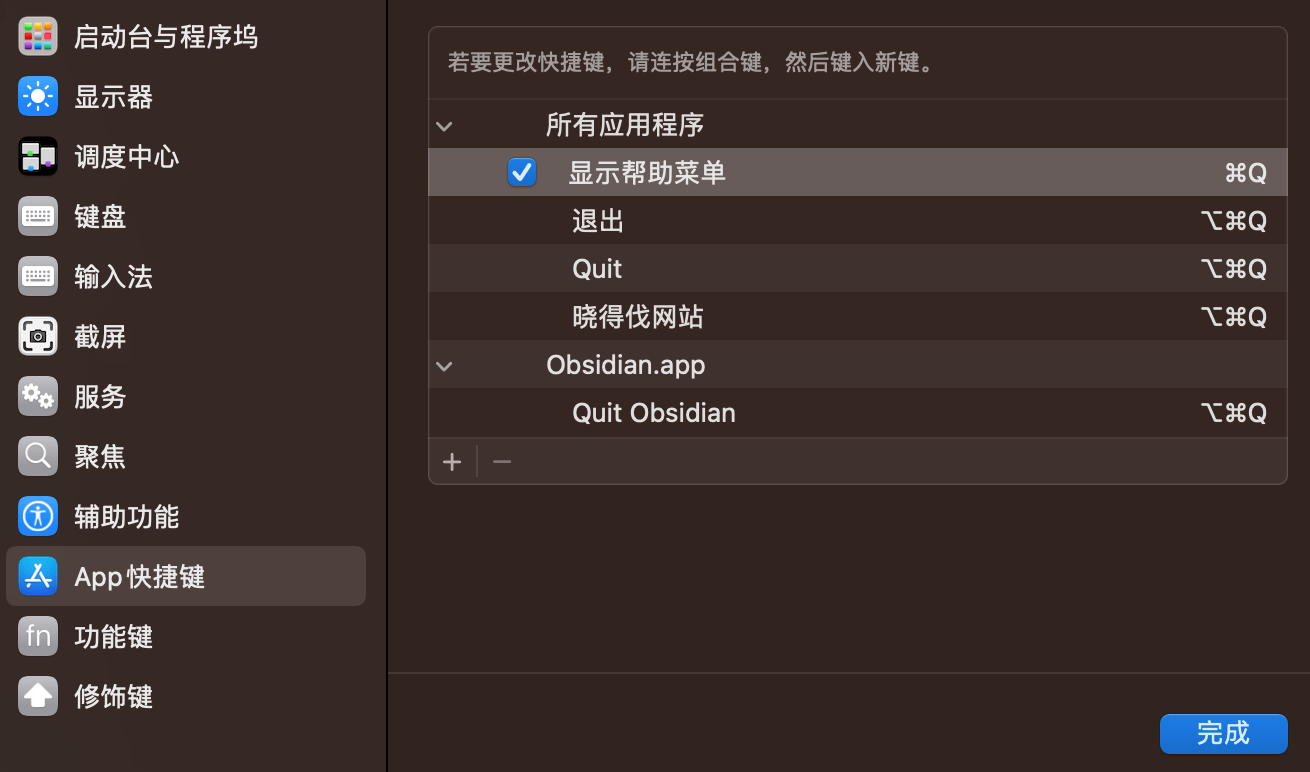Add a new shortcut with plus button
1310x772 pixels.
coord(452,462)
